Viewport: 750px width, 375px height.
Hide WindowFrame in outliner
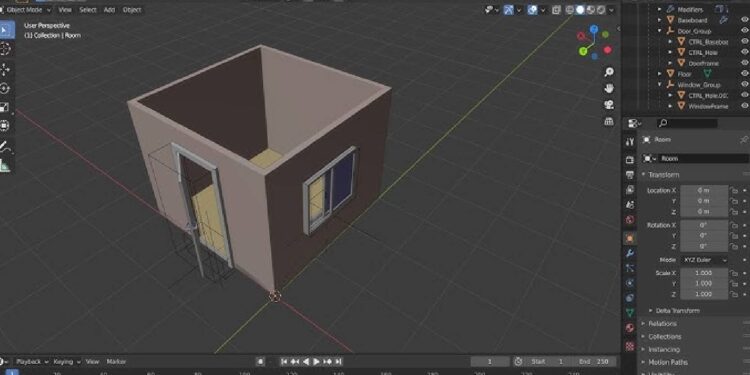(744, 106)
